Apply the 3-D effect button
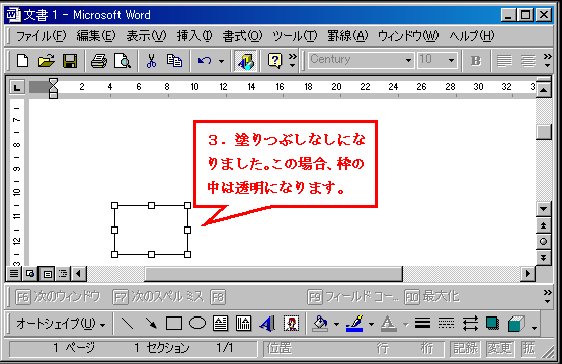This screenshot has height=364, width=562. point(516,323)
